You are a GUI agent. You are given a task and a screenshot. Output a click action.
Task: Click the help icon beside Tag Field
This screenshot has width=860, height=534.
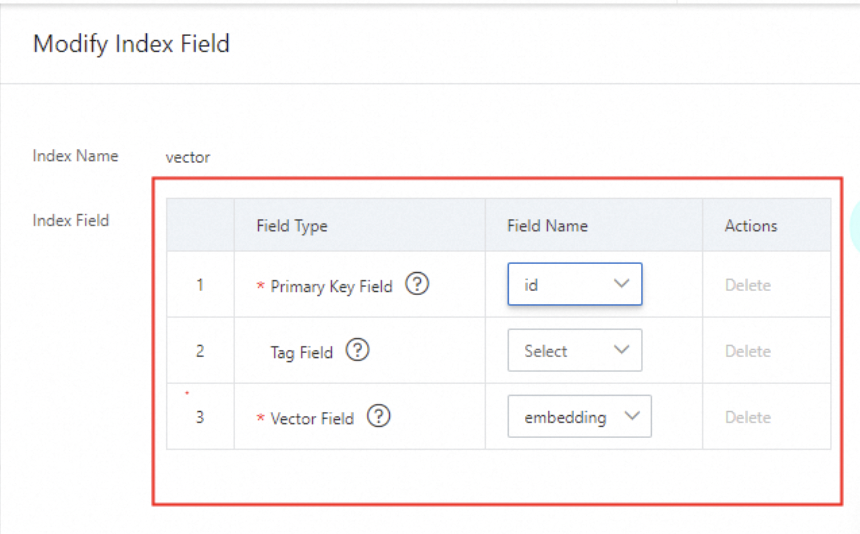357,351
